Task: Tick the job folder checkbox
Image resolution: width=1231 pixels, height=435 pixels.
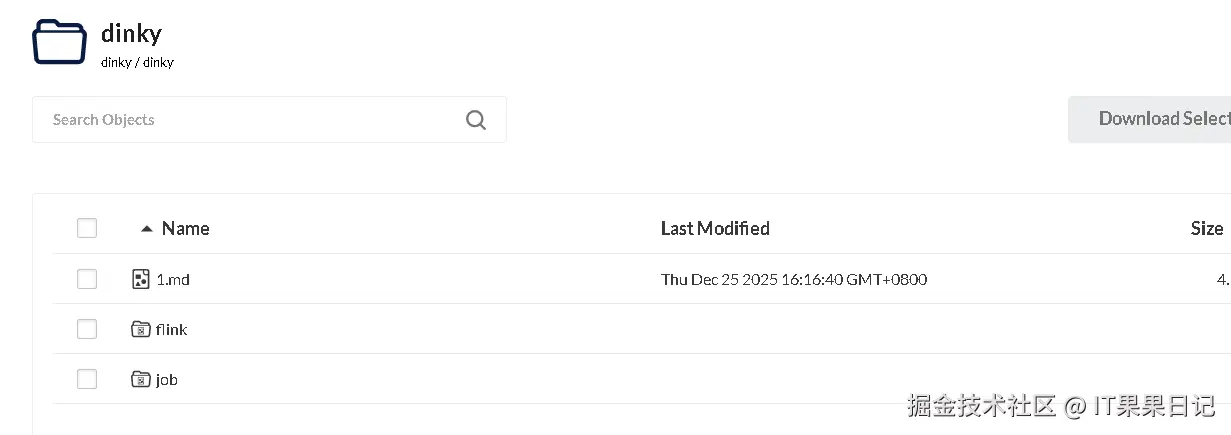Action: [x=87, y=379]
